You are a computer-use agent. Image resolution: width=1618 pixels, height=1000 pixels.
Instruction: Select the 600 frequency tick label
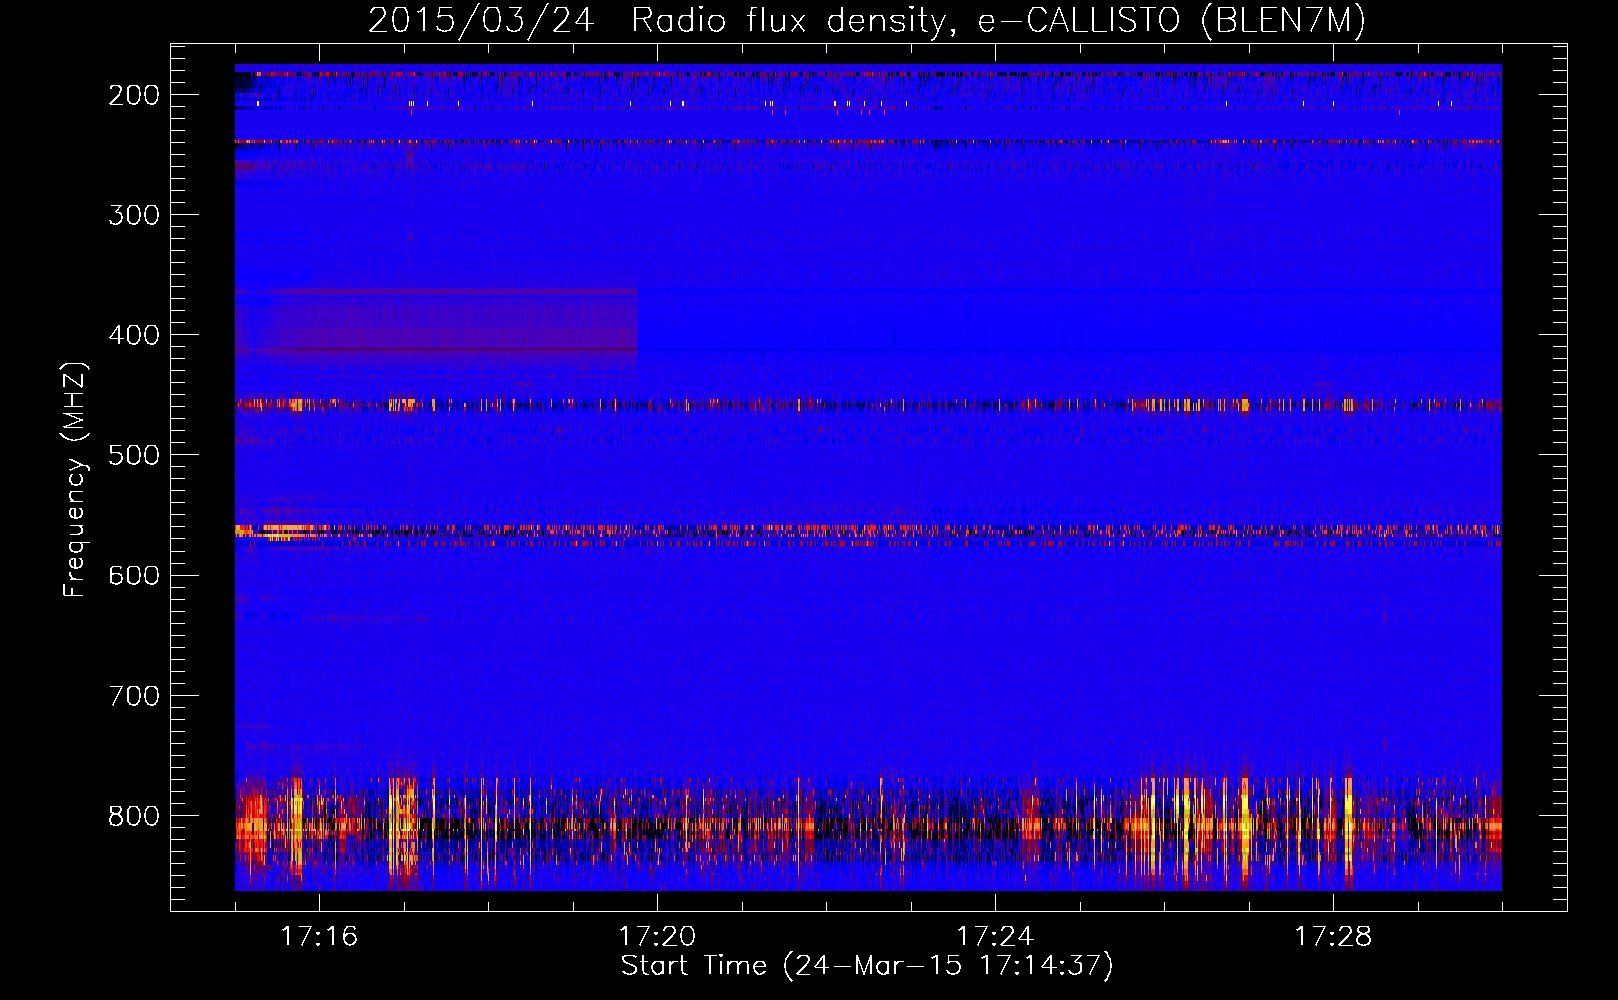[134, 575]
